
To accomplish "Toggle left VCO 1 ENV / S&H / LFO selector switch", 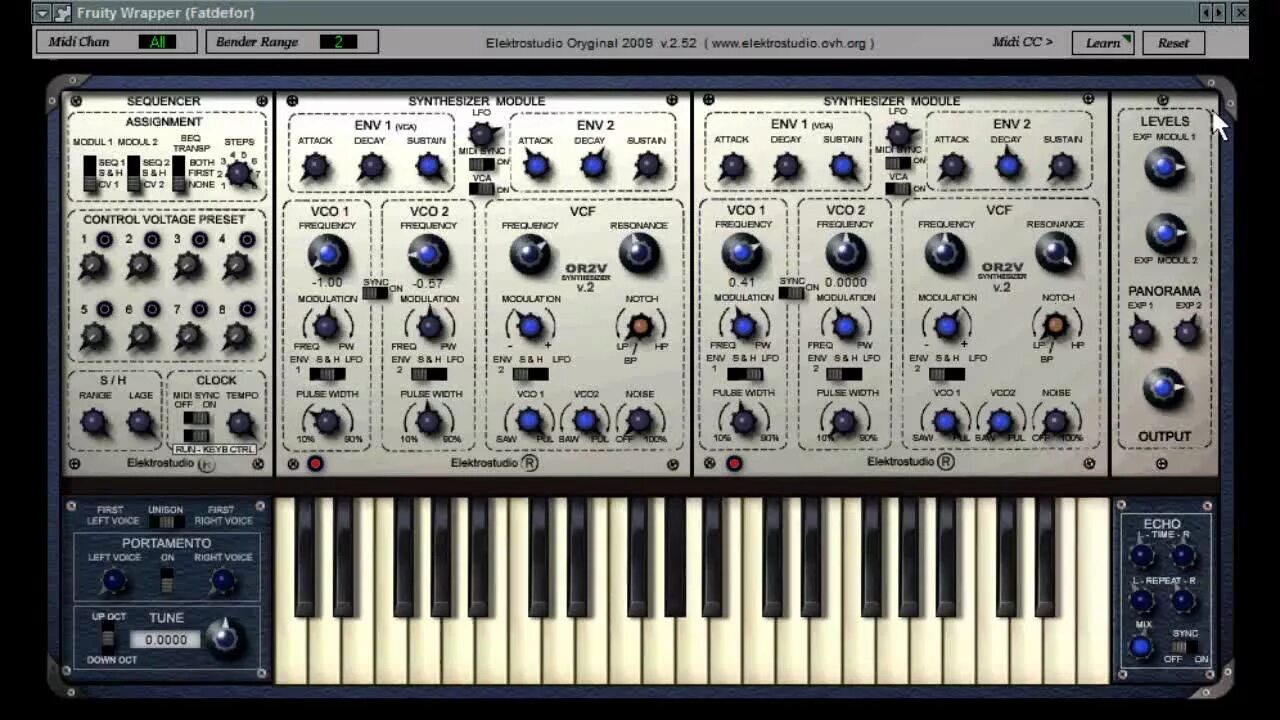I will pos(327,374).
